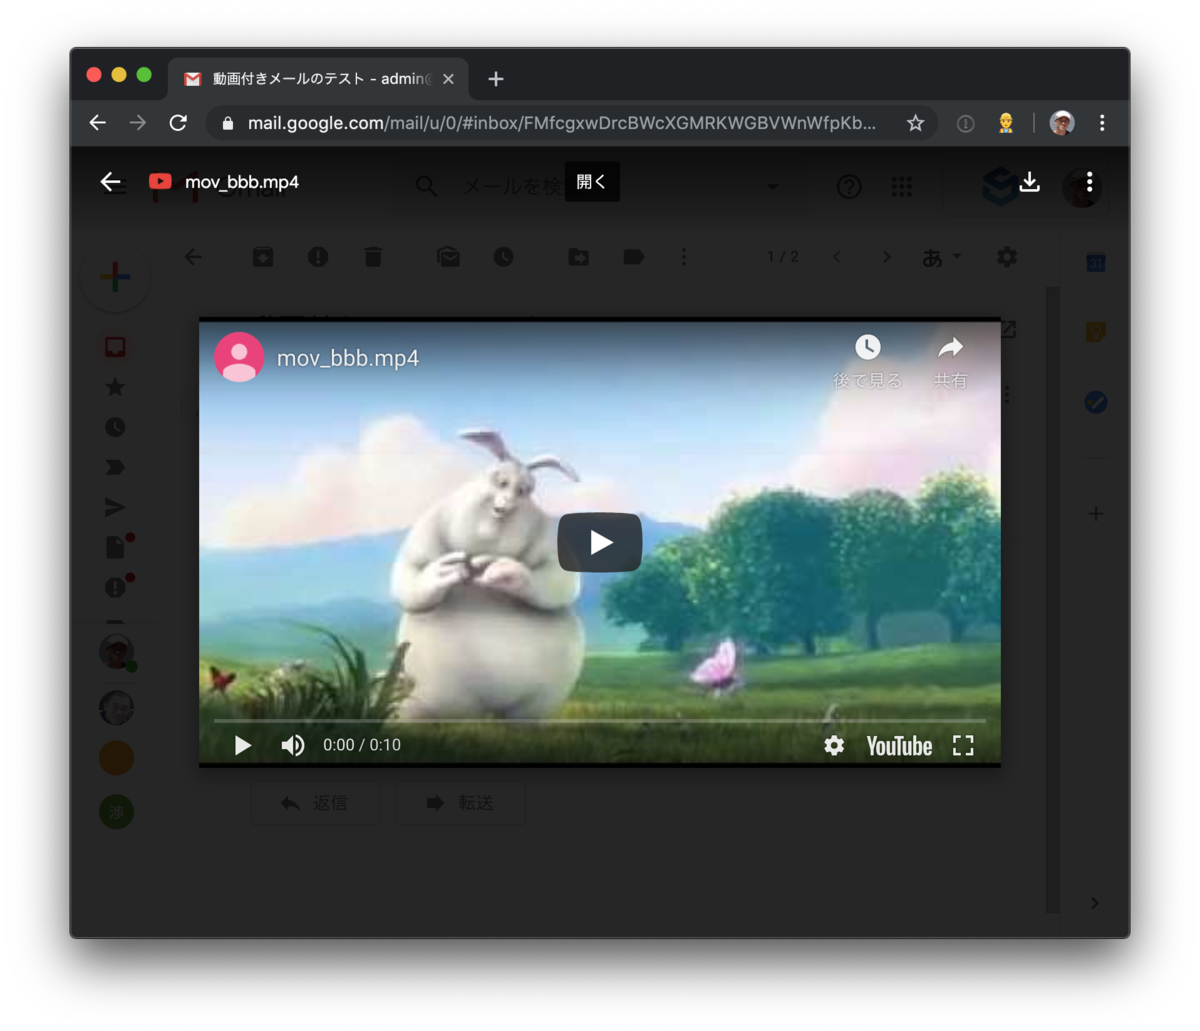Open the more actions three-dot menu
The image size is (1200, 1031).
pos(683,257)
